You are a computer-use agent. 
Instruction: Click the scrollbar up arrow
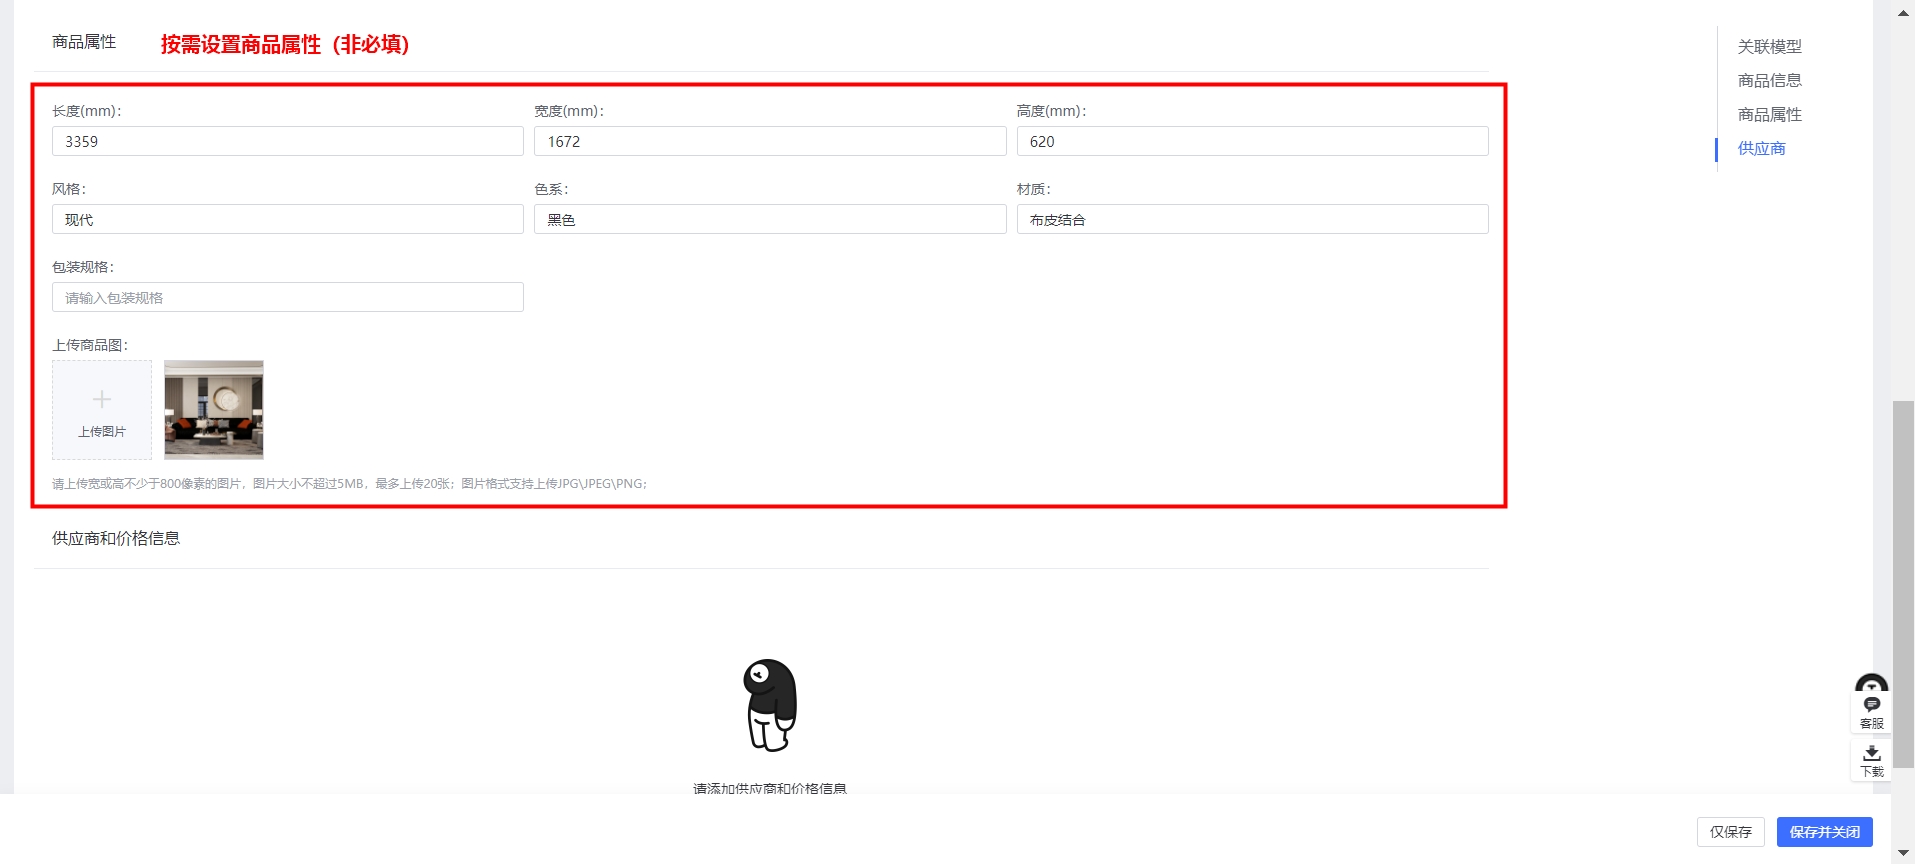(1903, 13)
